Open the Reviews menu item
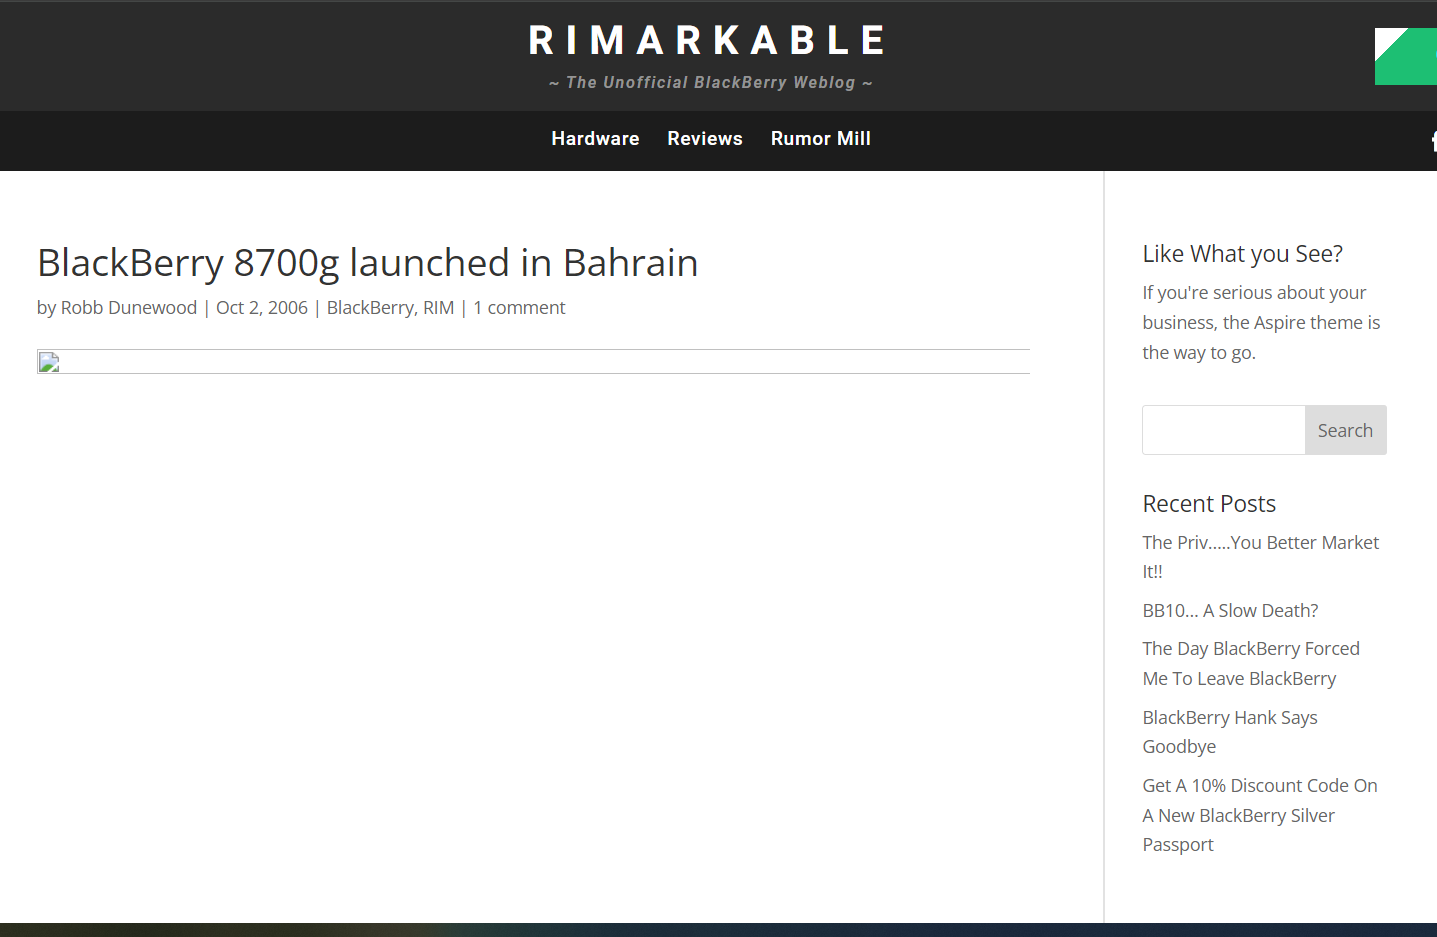 (705, 139)
